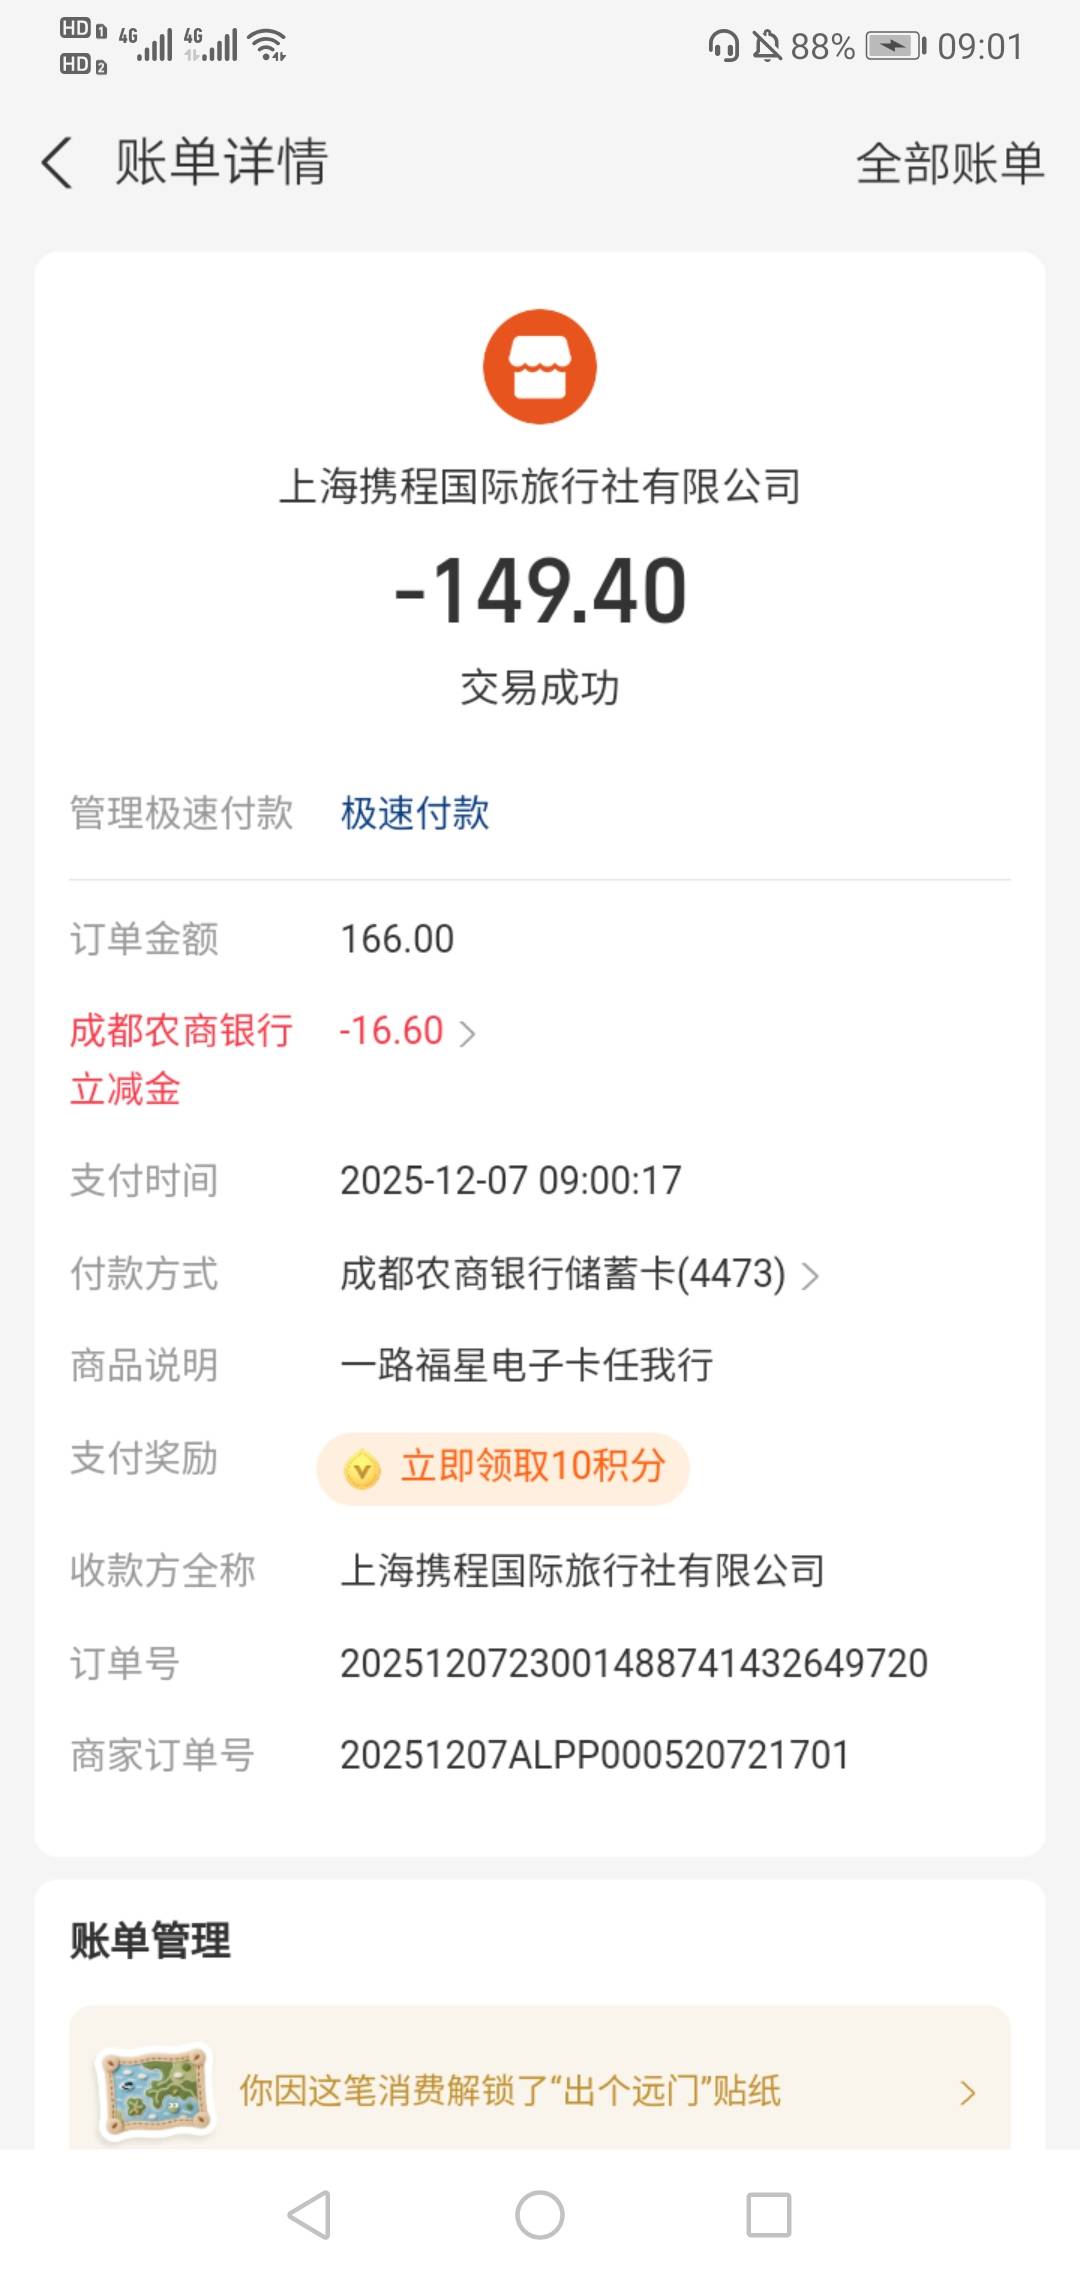Tap the -149.40 transaction amount
This screenshot has width=1080, height=2280.
[540, 591]
